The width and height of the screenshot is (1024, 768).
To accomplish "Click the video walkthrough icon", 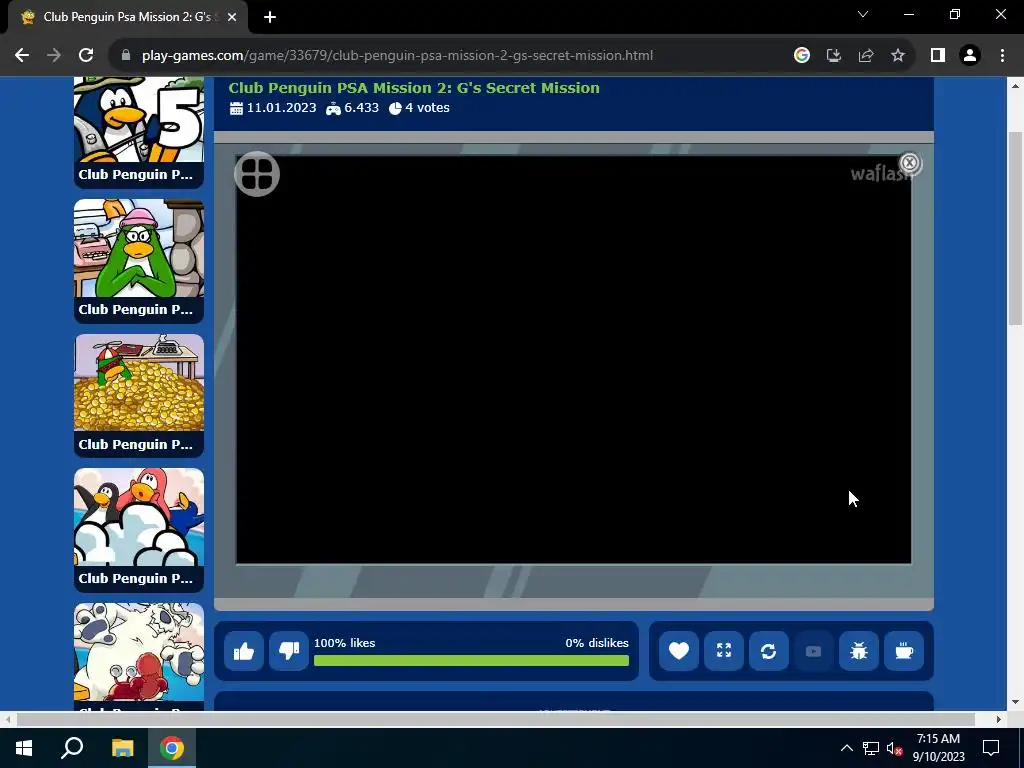I will [x=814, y=651].
